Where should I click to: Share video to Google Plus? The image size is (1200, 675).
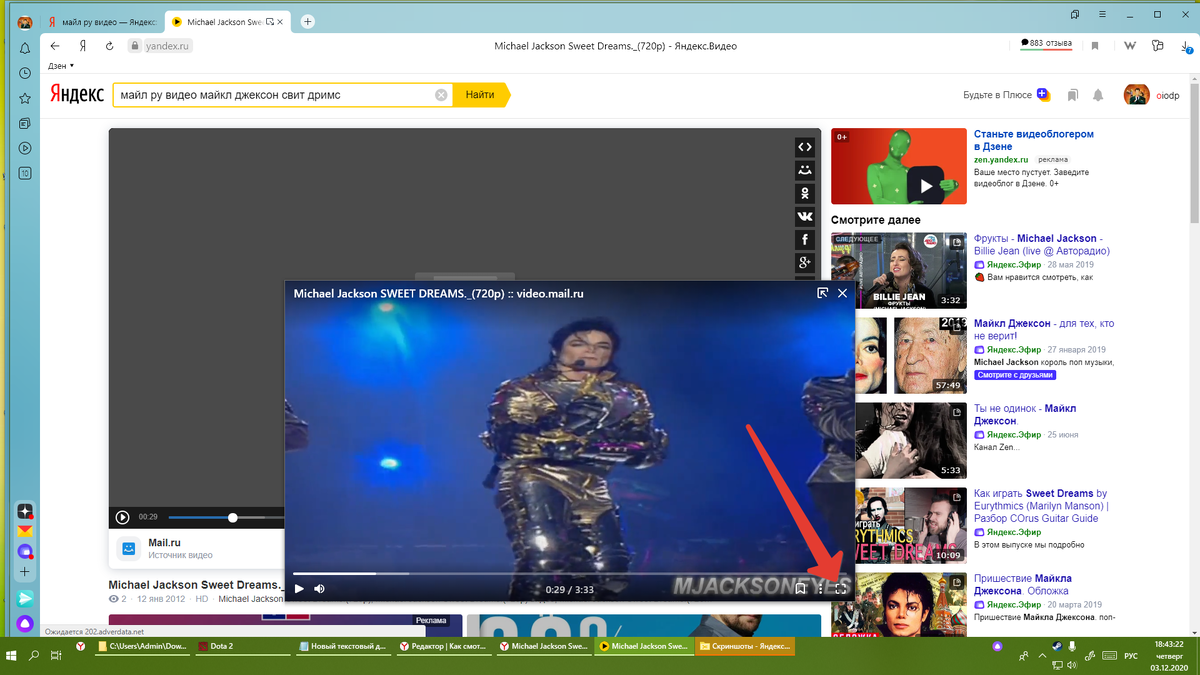[x=805, y=262]
